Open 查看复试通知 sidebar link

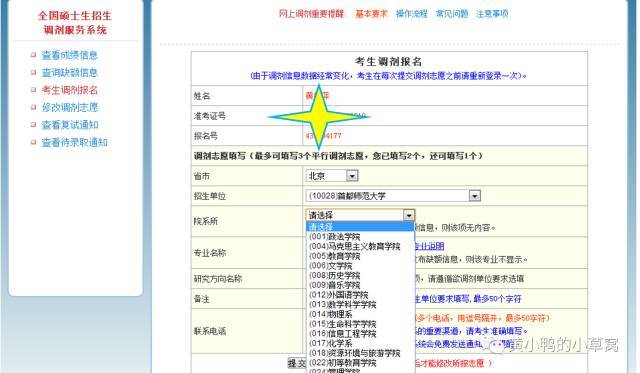[70, 125]
